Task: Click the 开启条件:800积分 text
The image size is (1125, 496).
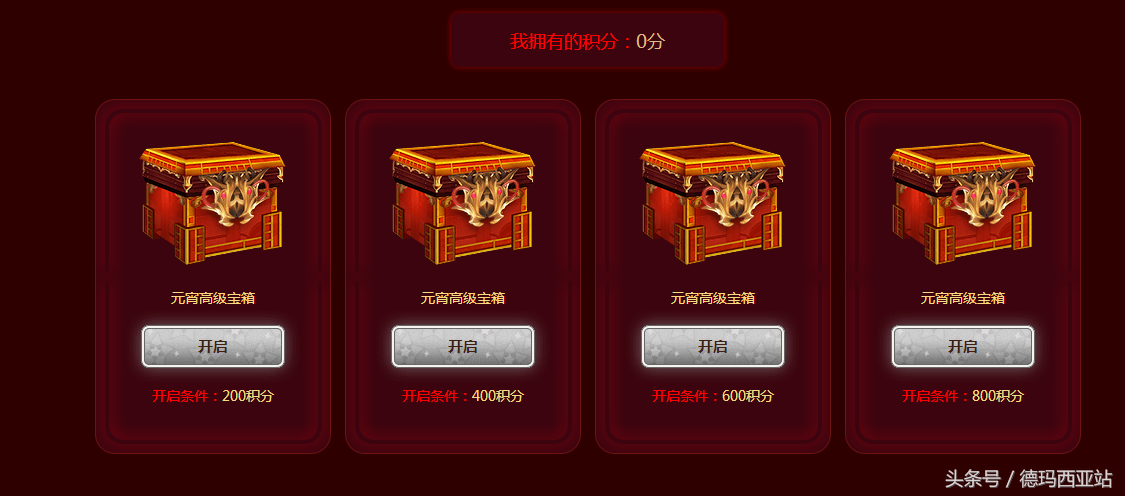Action: 963,396
